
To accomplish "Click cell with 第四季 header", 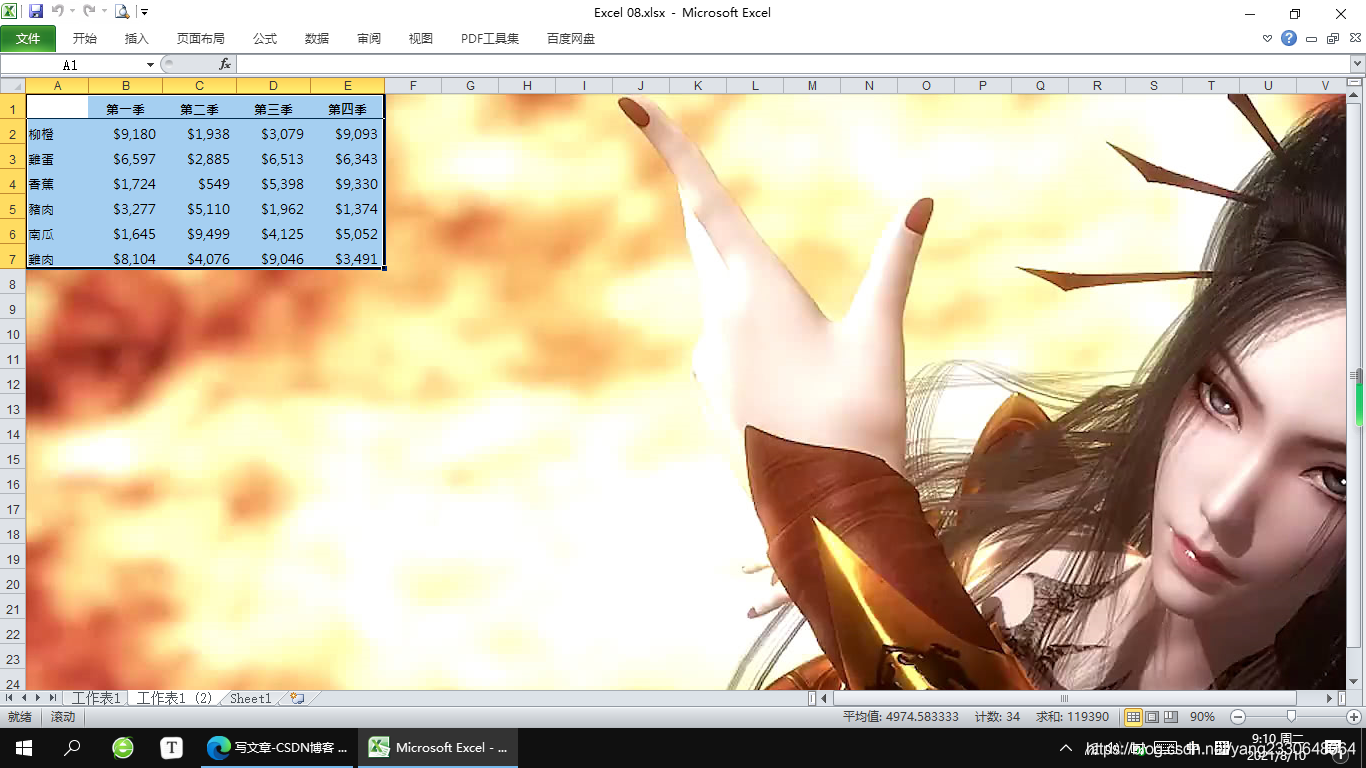I will [x=347, y=109].
